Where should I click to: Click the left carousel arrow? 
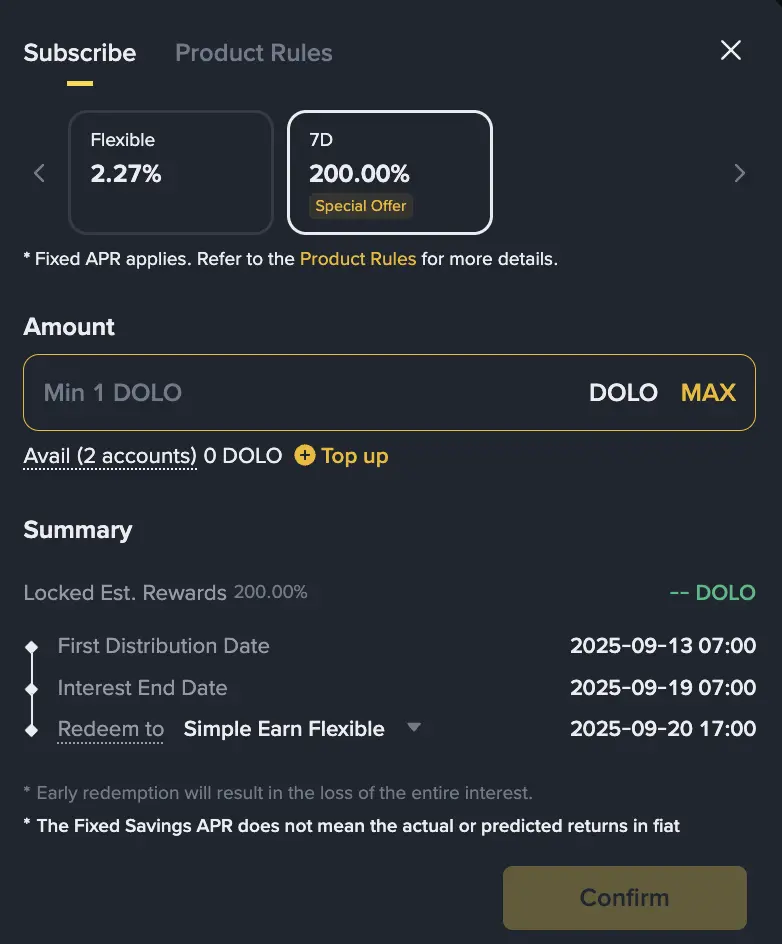coord(38,173)
